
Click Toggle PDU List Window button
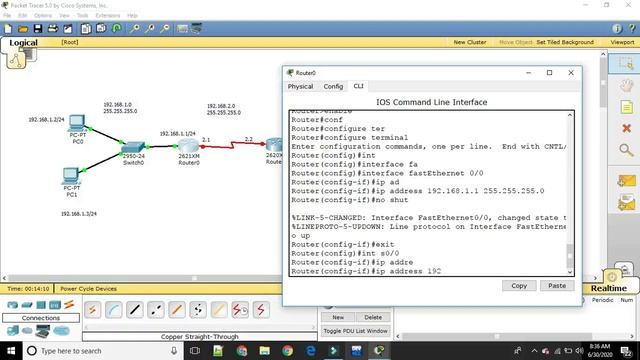click(356, 331)
